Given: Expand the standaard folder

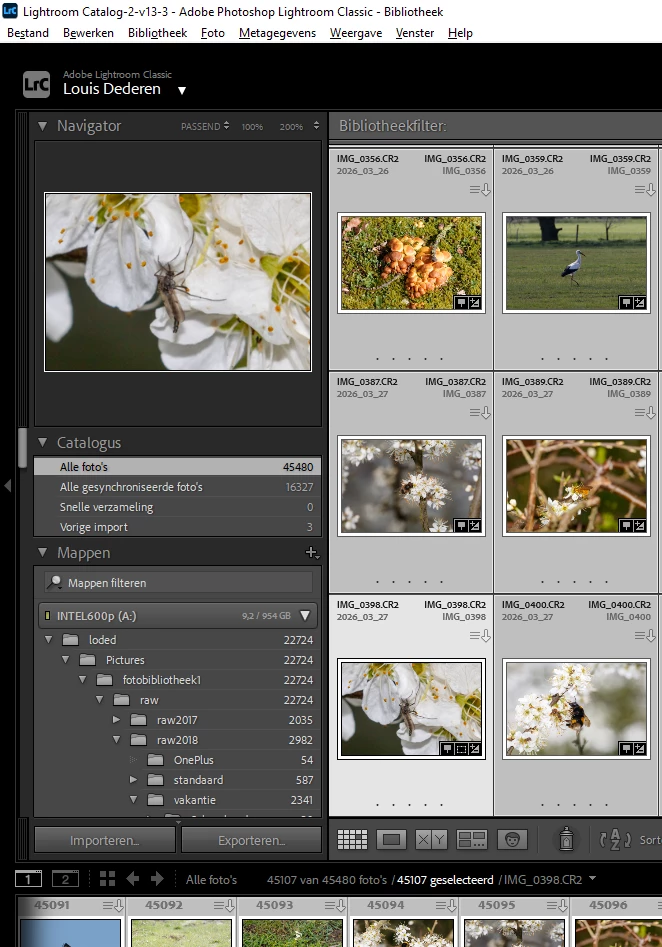Looking at the screenshot, I should pos(133,779).
